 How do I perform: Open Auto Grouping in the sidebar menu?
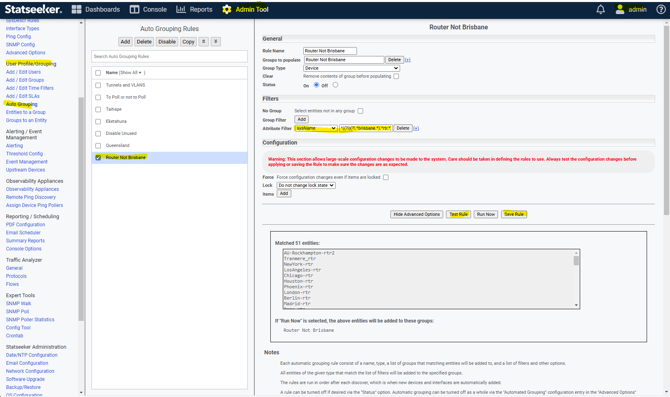pos(22,104)
